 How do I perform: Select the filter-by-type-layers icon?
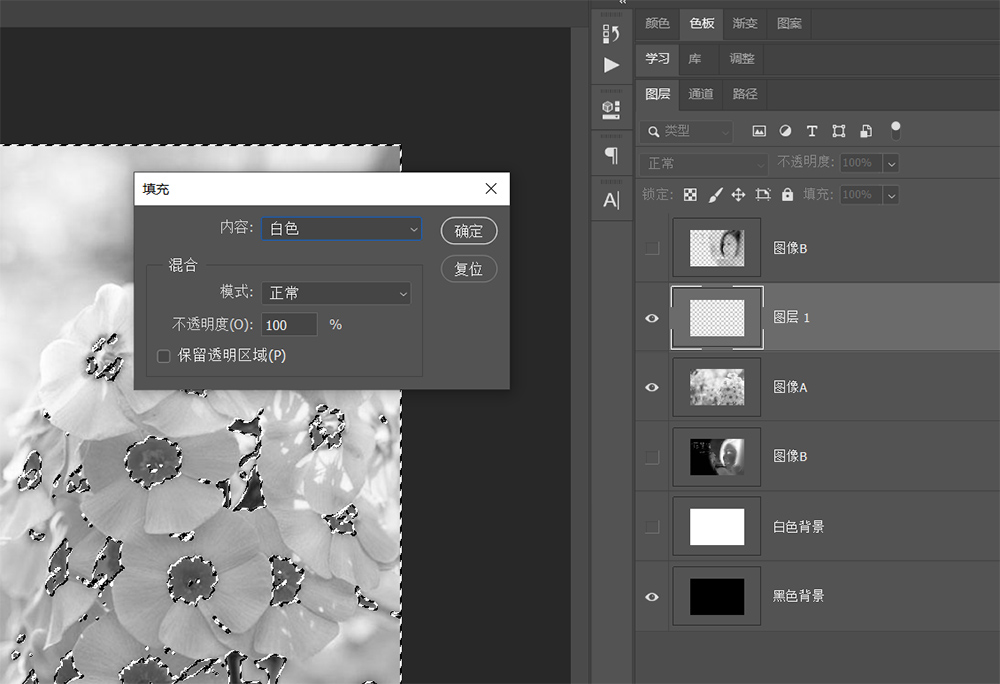812,130
